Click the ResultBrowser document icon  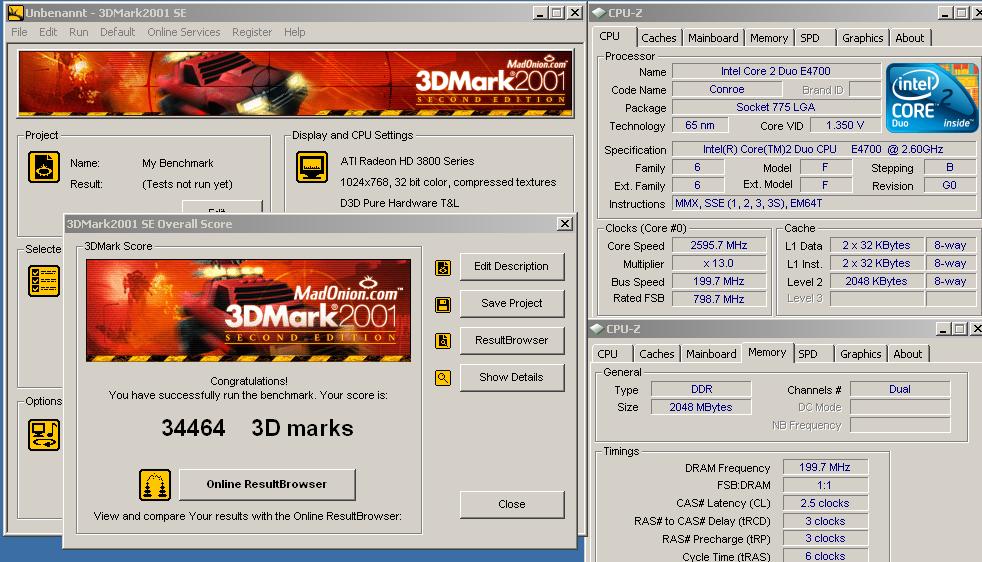click(x=443, y=341)
